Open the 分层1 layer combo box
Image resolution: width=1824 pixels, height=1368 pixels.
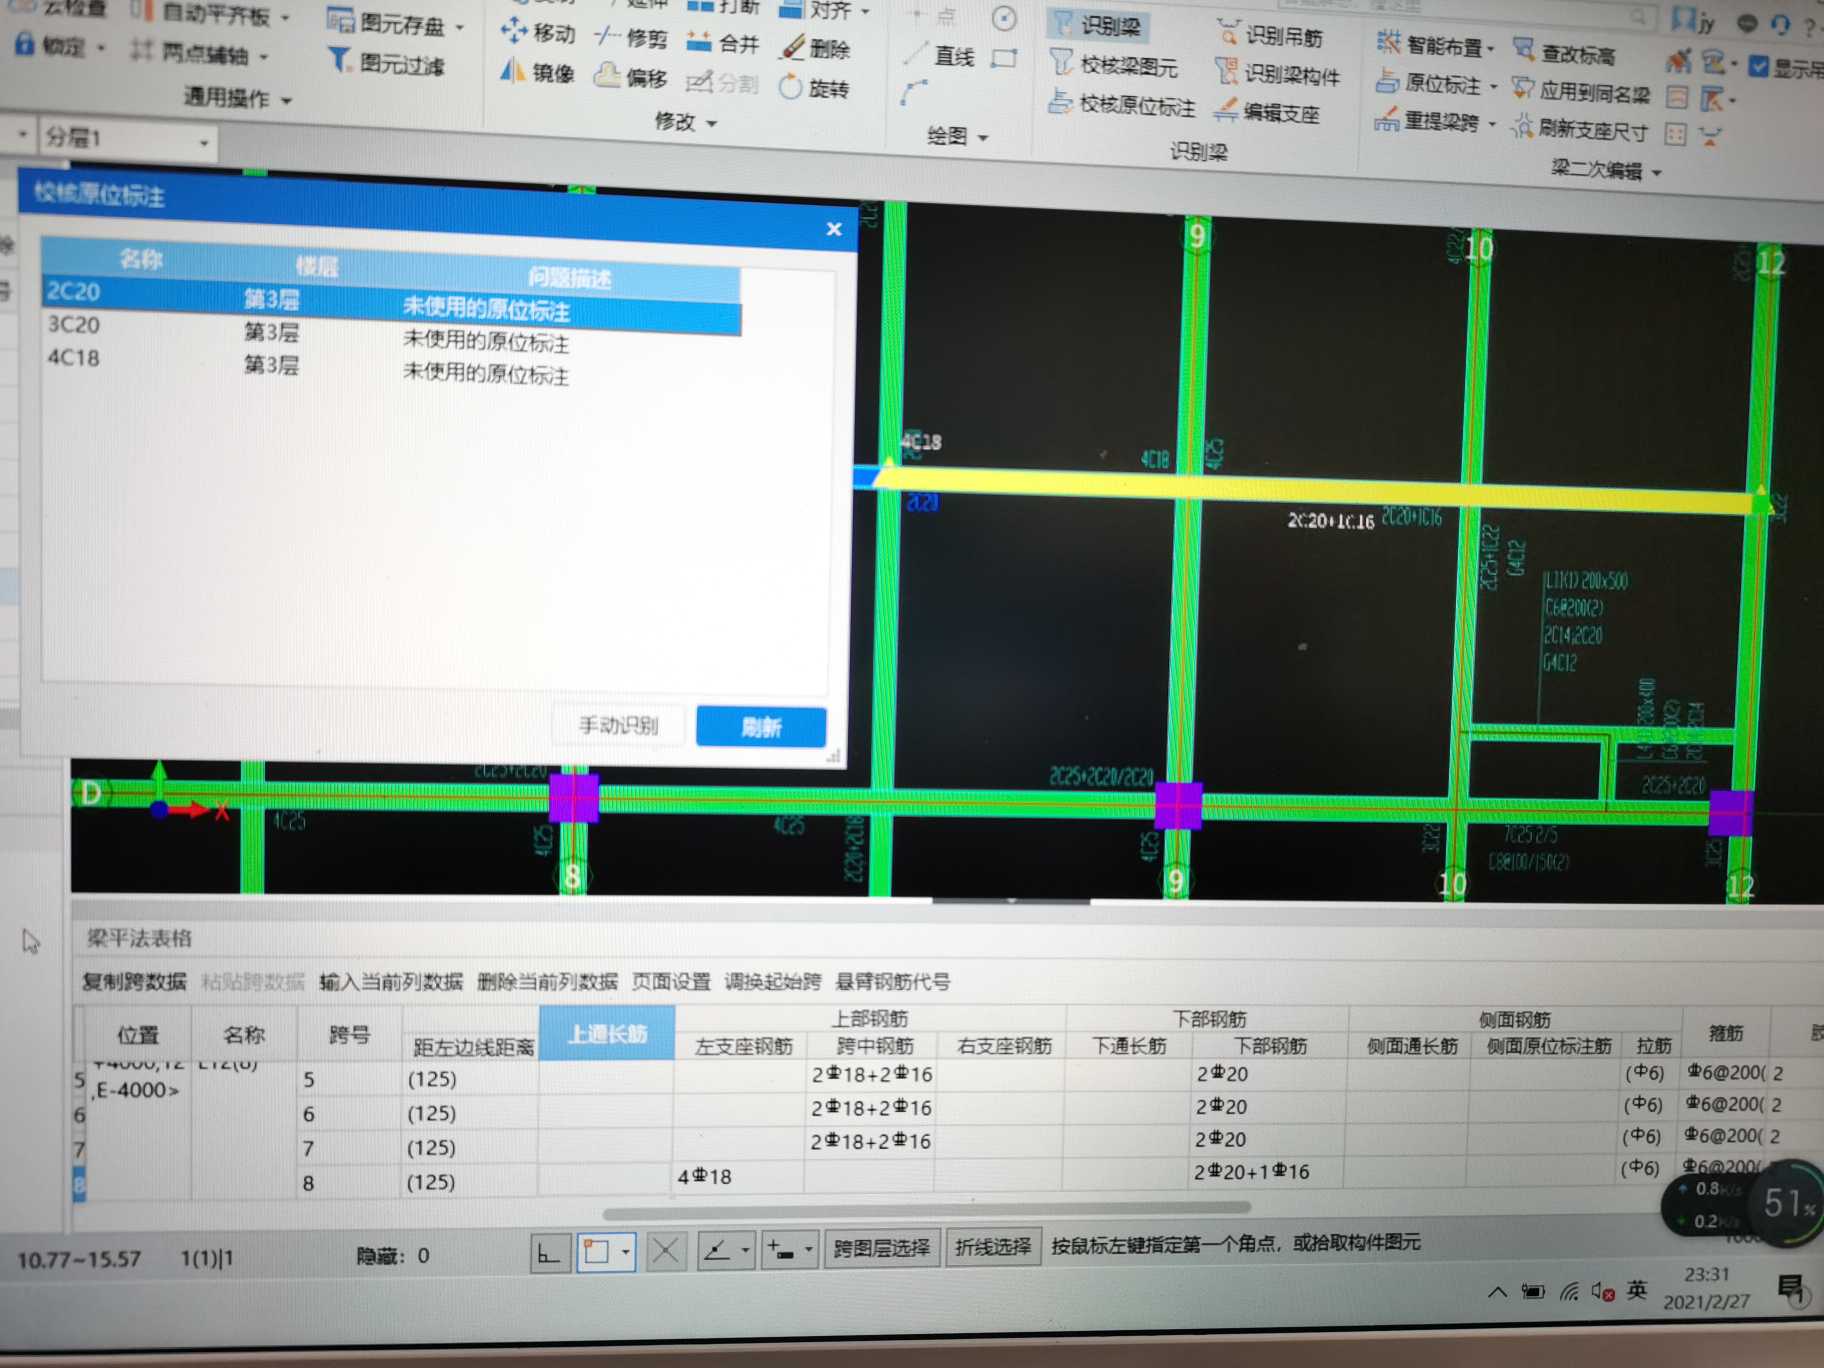(x=127, y=139)
